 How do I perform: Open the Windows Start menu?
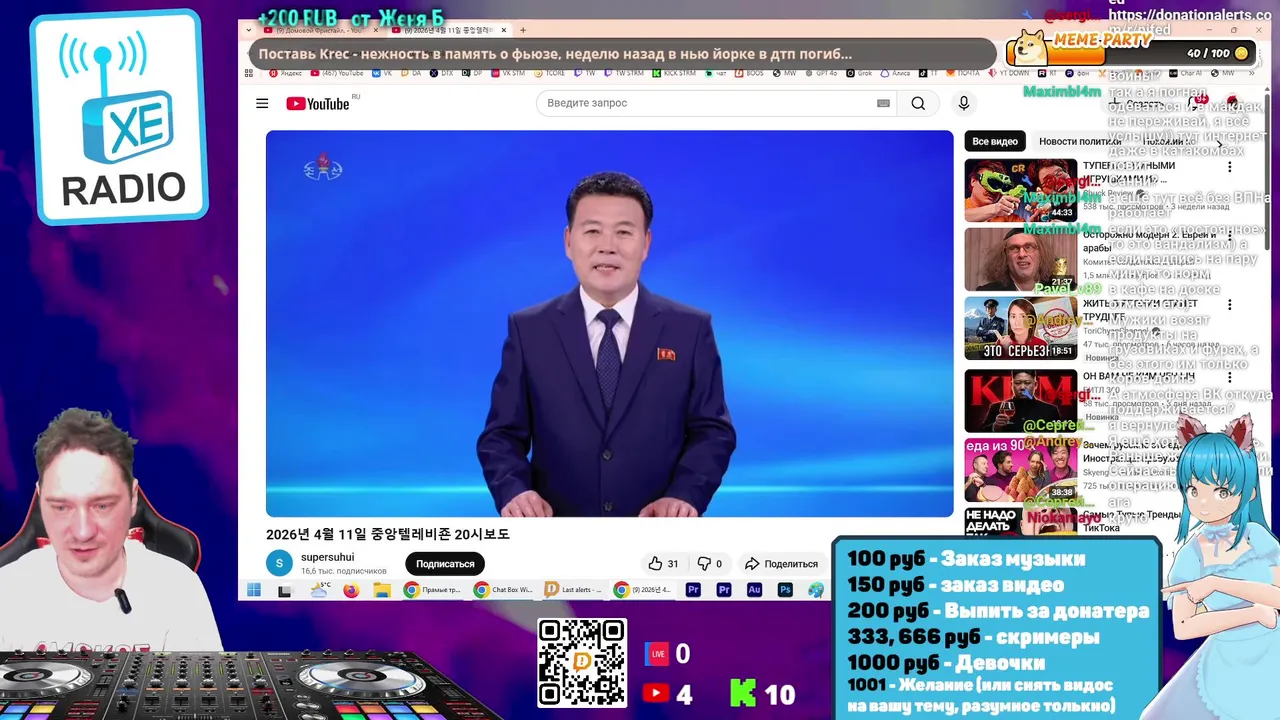click(254, 590)
